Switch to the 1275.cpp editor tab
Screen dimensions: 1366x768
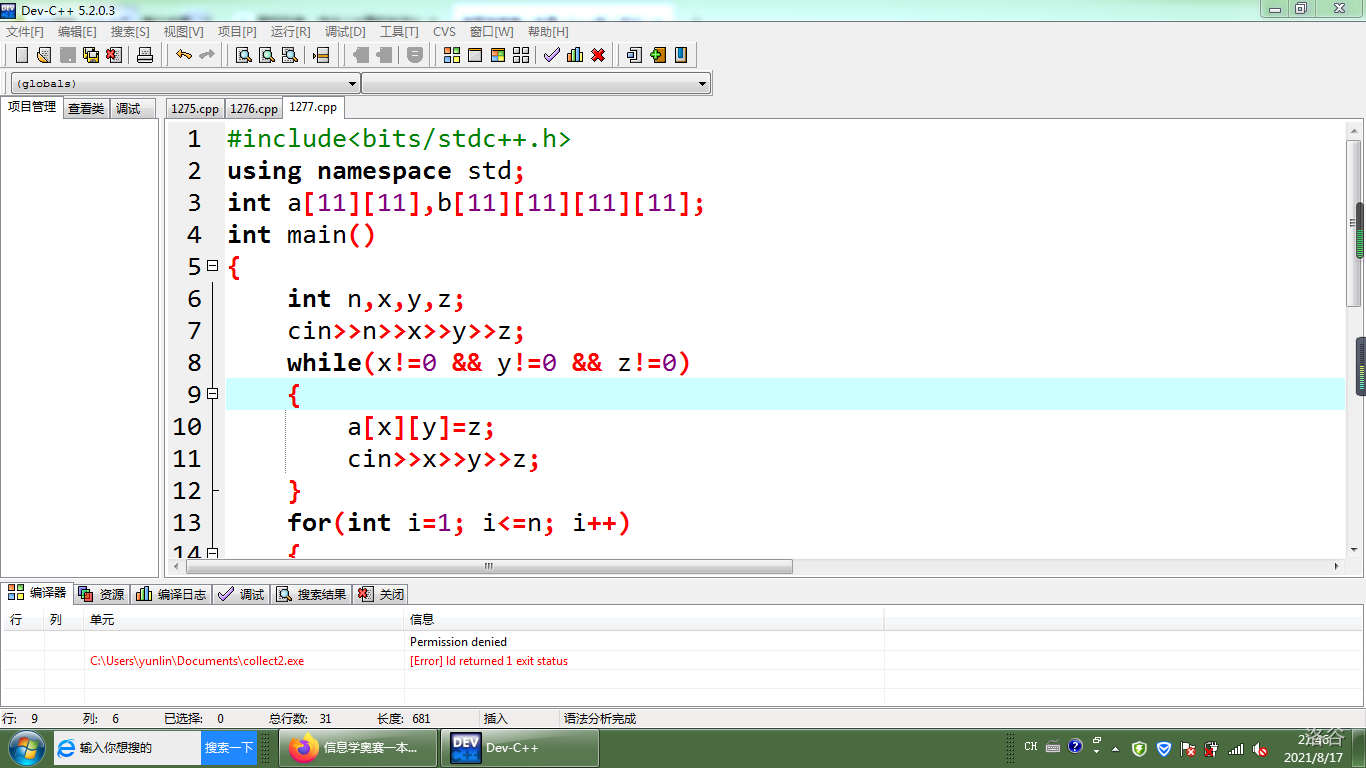point(194,109)
